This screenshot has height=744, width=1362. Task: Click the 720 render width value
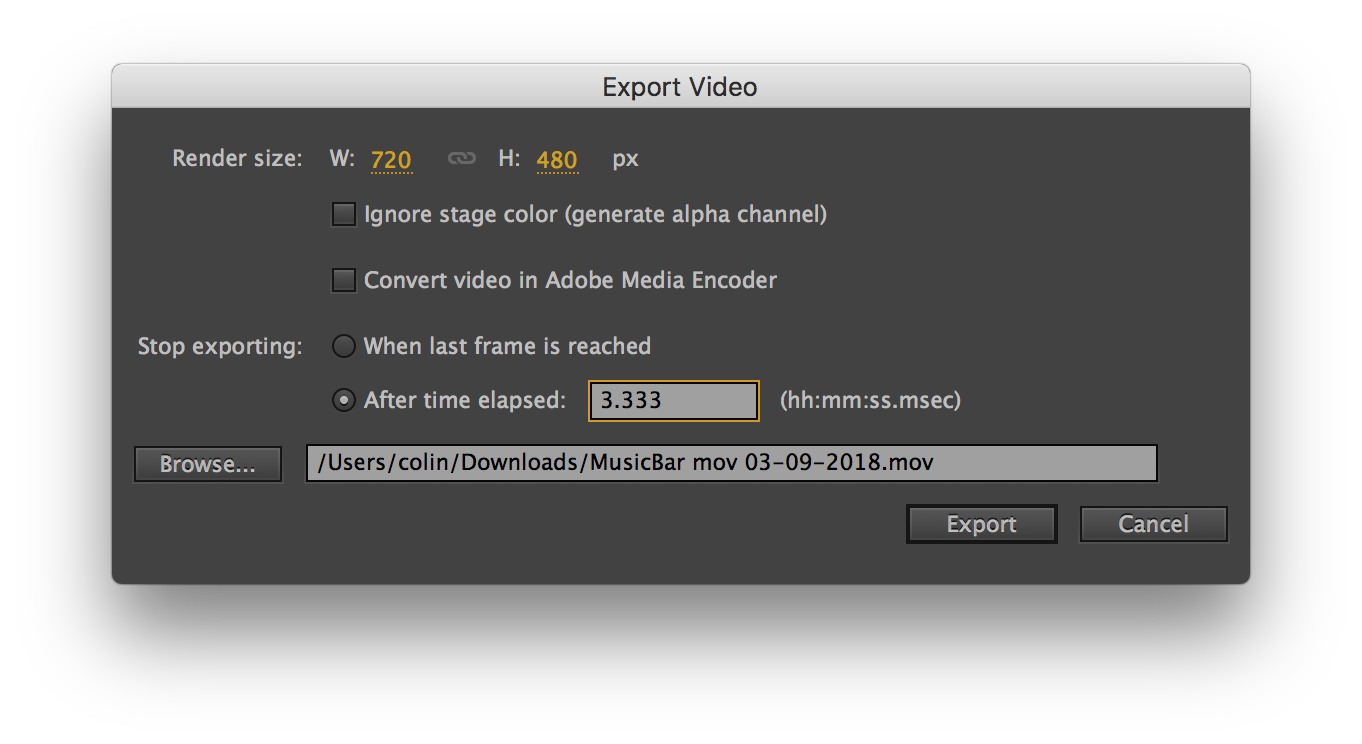[x=391, y=160]
